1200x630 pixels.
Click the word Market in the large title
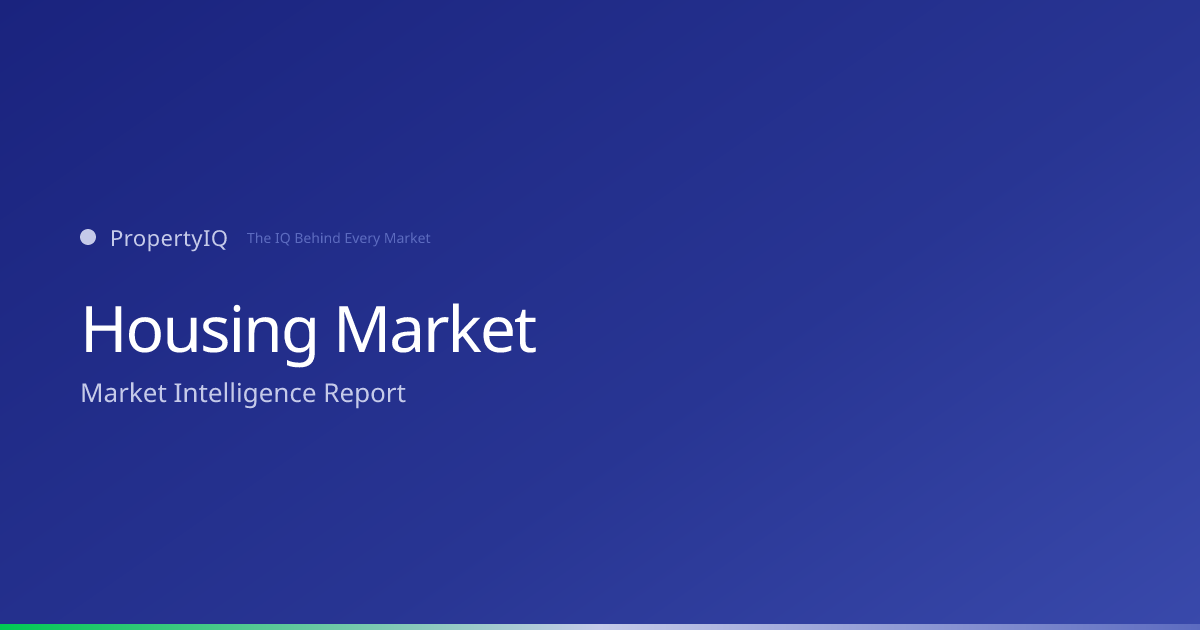[x=437, y=329]
